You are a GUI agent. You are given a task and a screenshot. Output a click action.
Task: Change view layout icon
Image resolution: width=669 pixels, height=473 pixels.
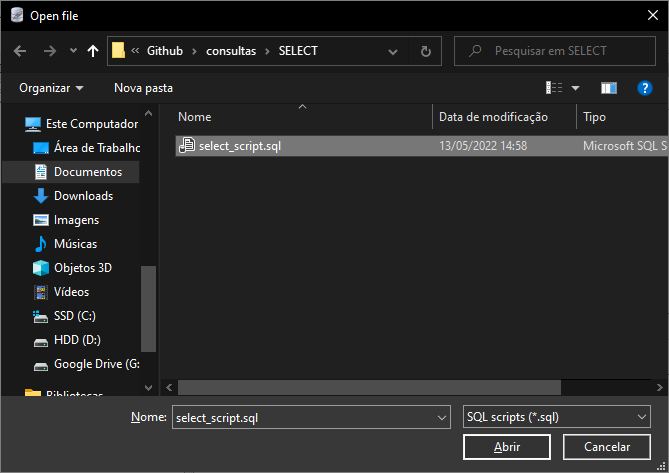click(554, 88)
